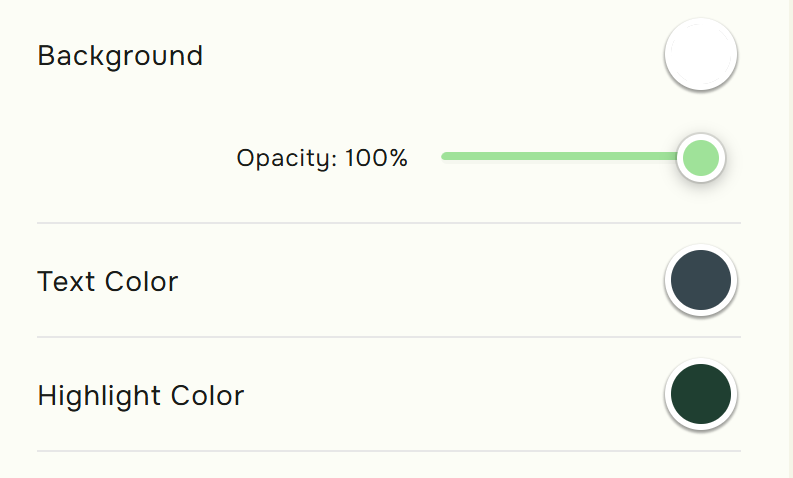This screenshot has height=478, width=793.
Task: Select the Highlight Color setting row
Action: tap(400, 396)
